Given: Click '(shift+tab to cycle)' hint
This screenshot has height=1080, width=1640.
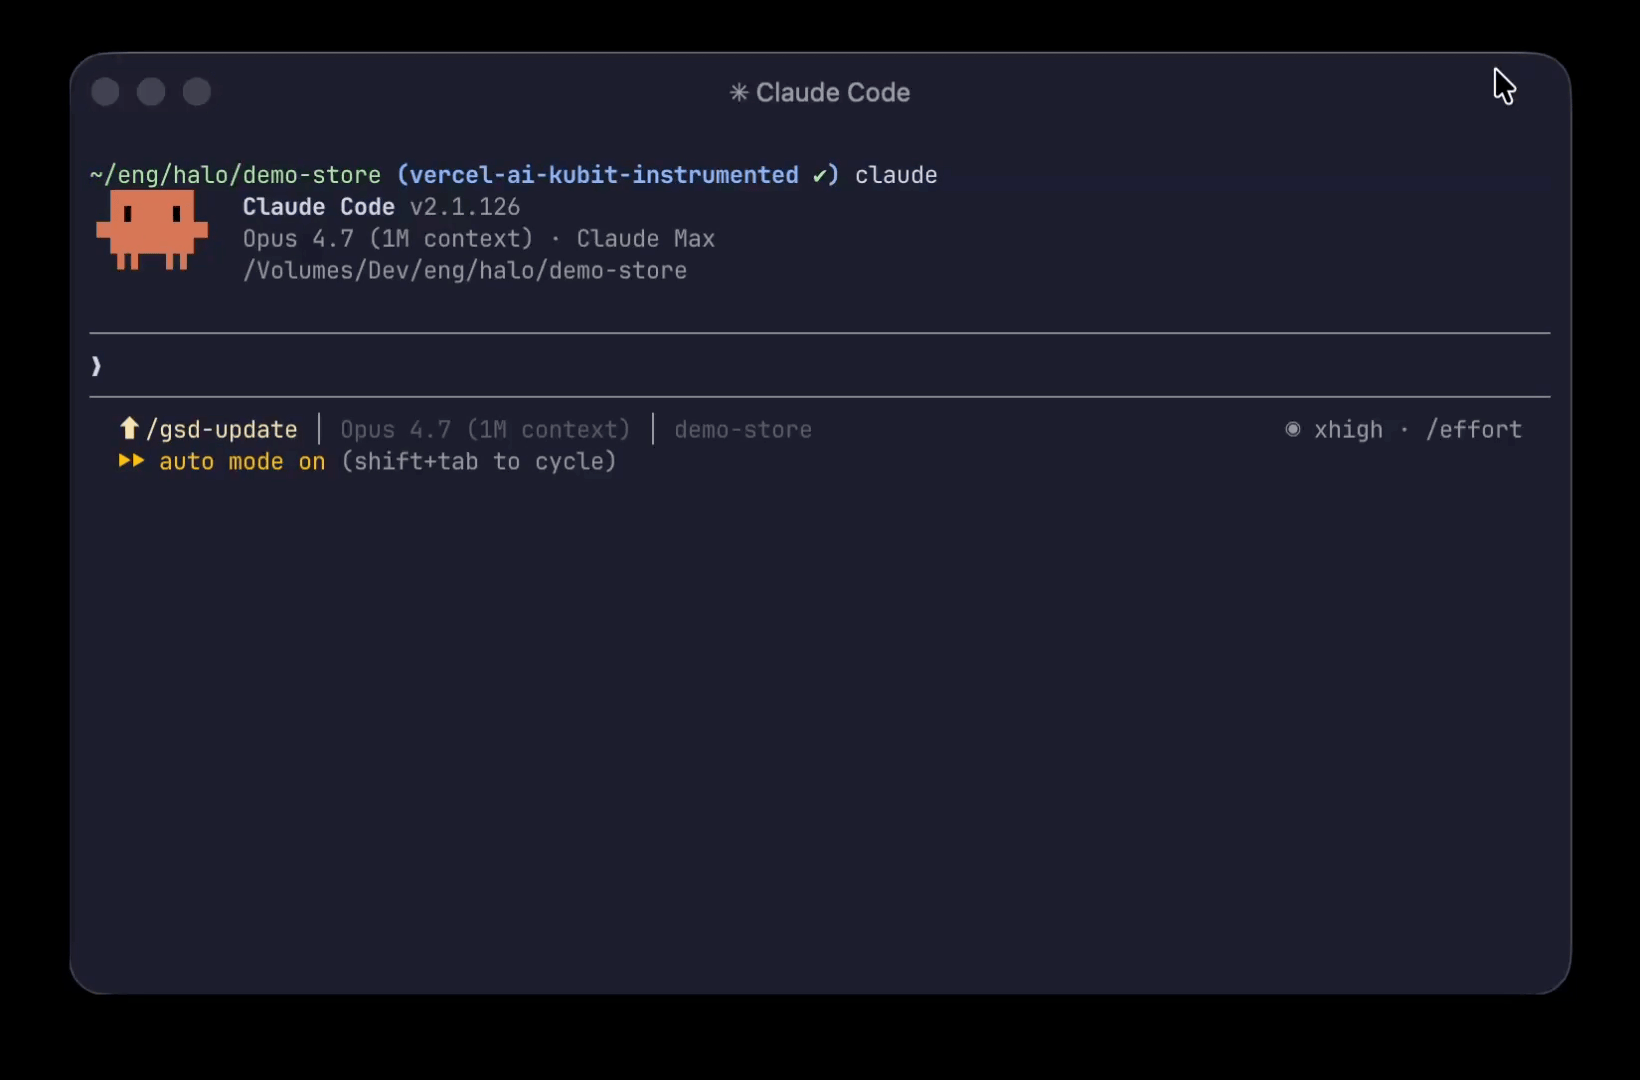Looking at the screenshot, I should pos(479,462).
